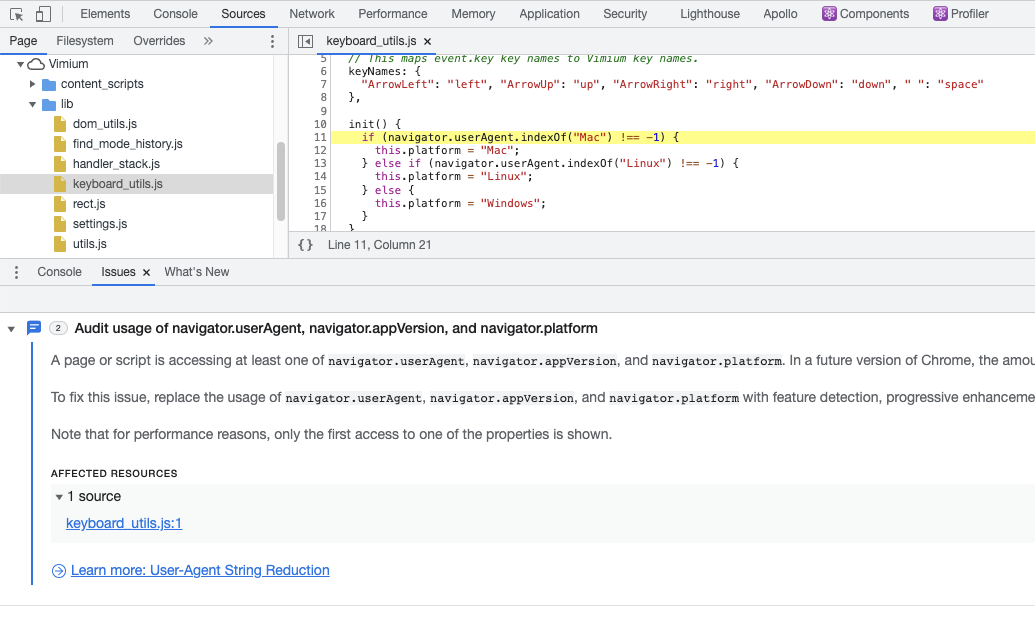Open the Elements panel tab

coord(105,14)
